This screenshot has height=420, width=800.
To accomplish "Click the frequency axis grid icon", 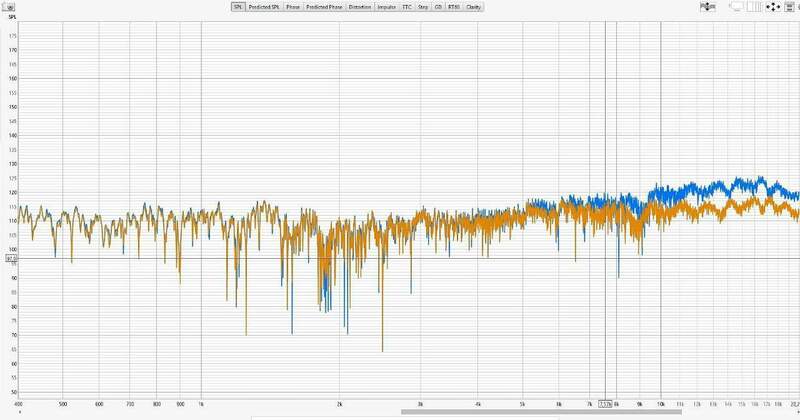I will 750,7.
